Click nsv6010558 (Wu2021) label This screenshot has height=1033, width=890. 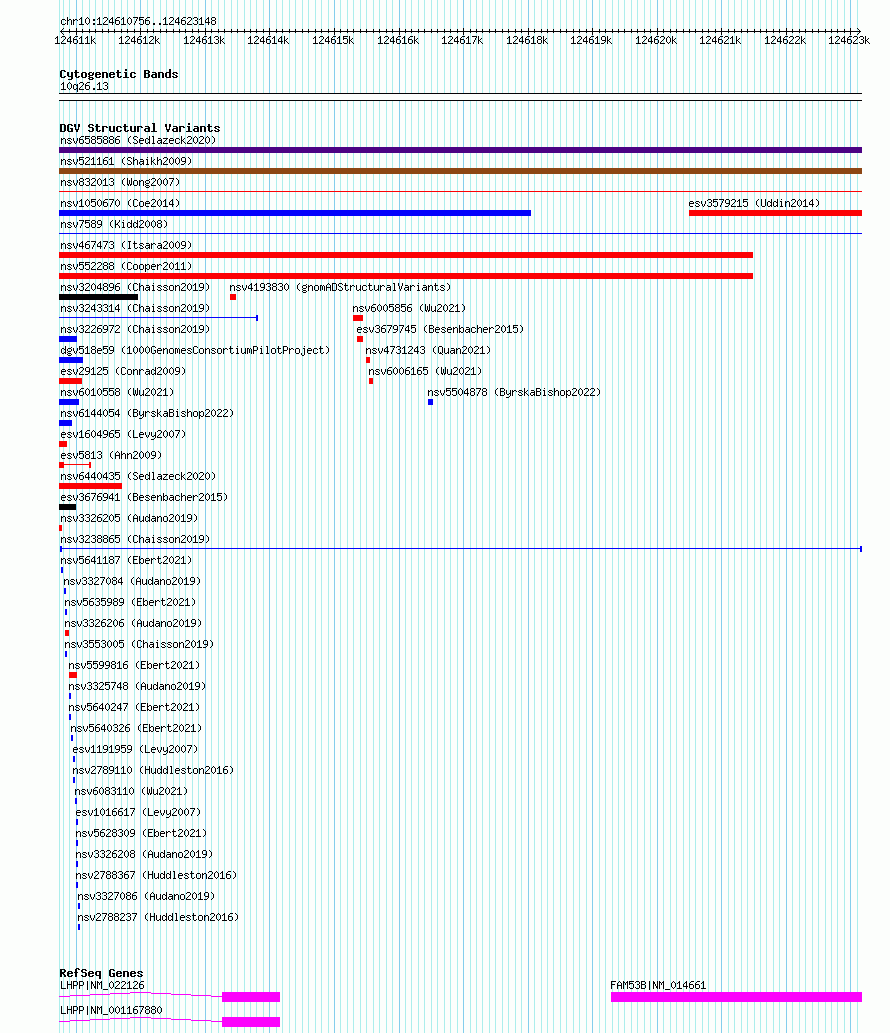coord(117,393)
